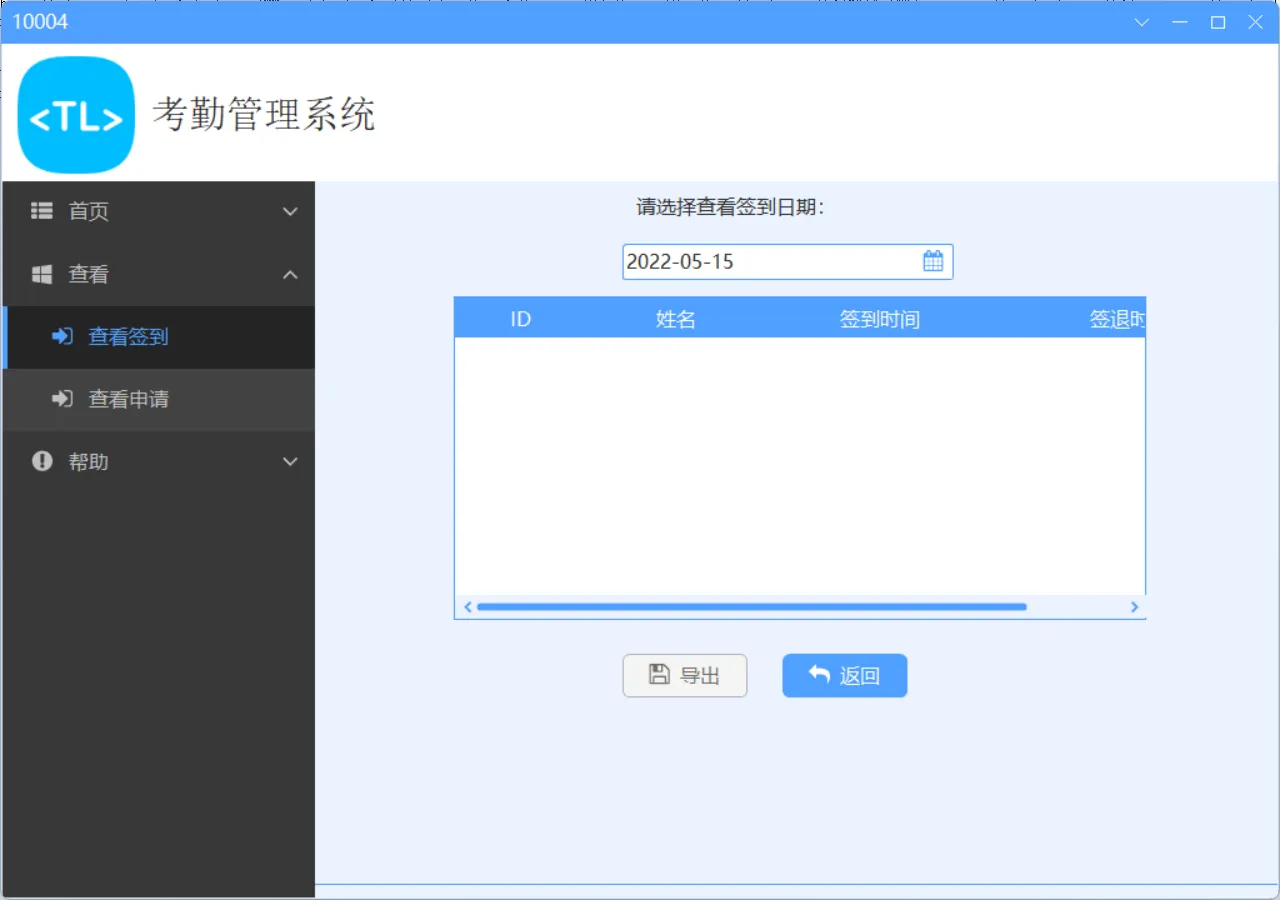Click the 签到时间 column header

[880, 319]
